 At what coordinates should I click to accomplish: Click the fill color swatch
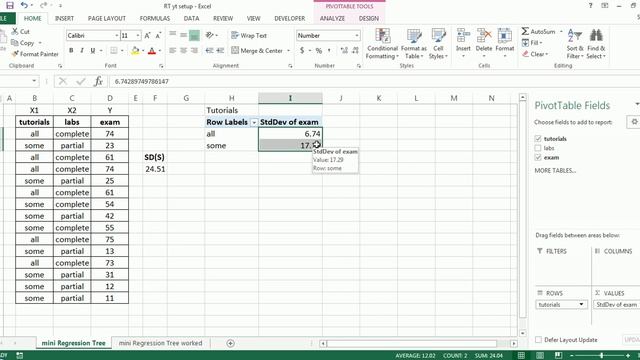[x=135, y=51]
